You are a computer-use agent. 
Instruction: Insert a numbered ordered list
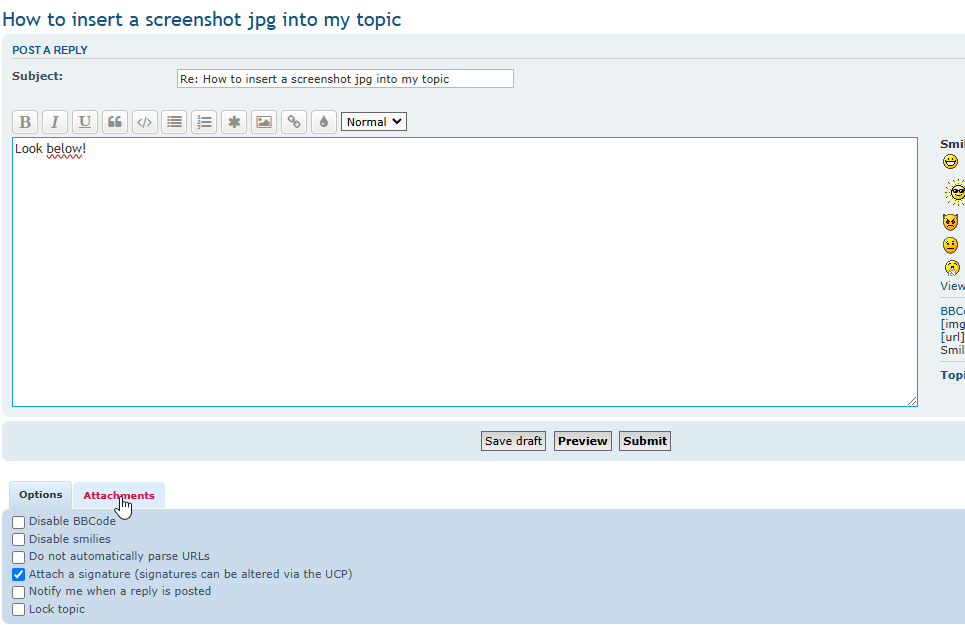[x=205, y=122]
